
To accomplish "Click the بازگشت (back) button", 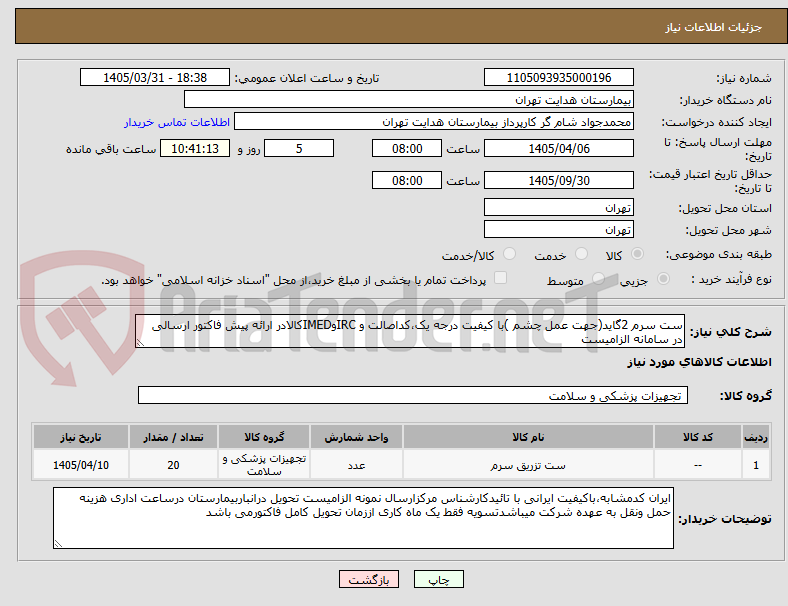I will point(369,579).
